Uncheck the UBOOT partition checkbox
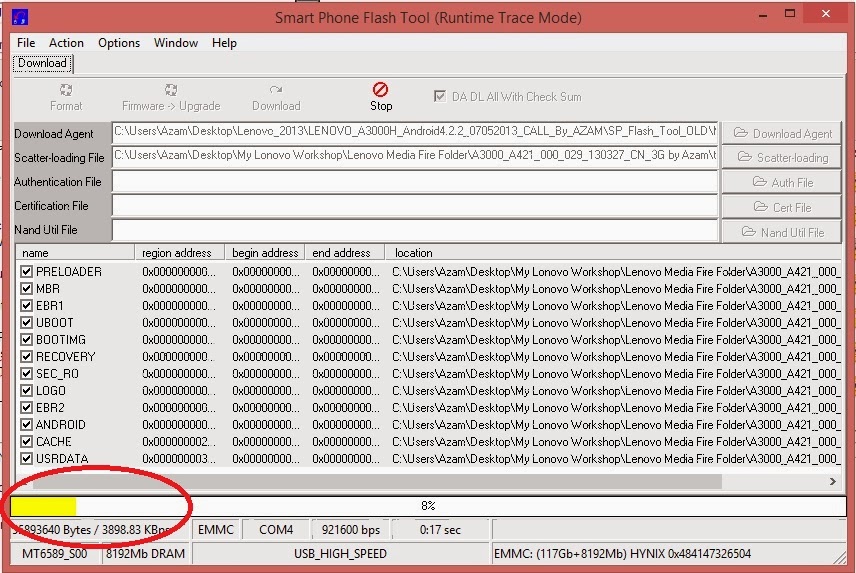856x573 pixels. [x=26, y=323]
